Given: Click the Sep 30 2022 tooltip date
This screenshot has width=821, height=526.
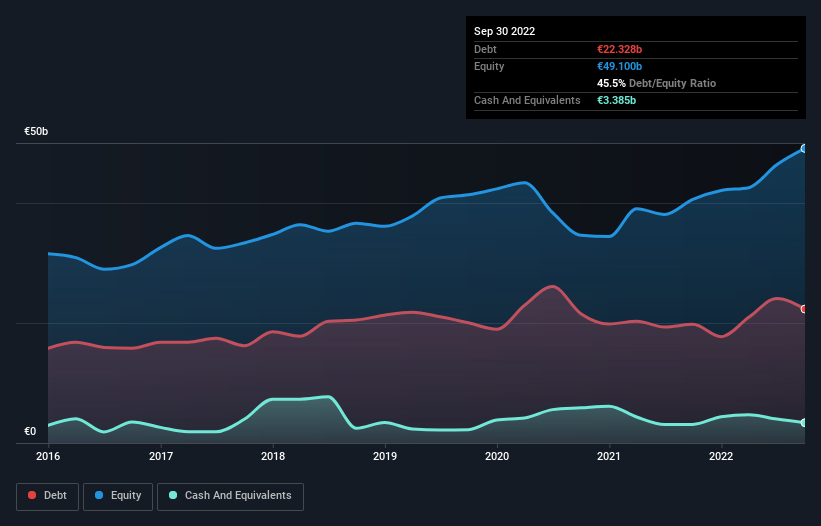Looking at the screenshot, I should [x=504, y=31].
